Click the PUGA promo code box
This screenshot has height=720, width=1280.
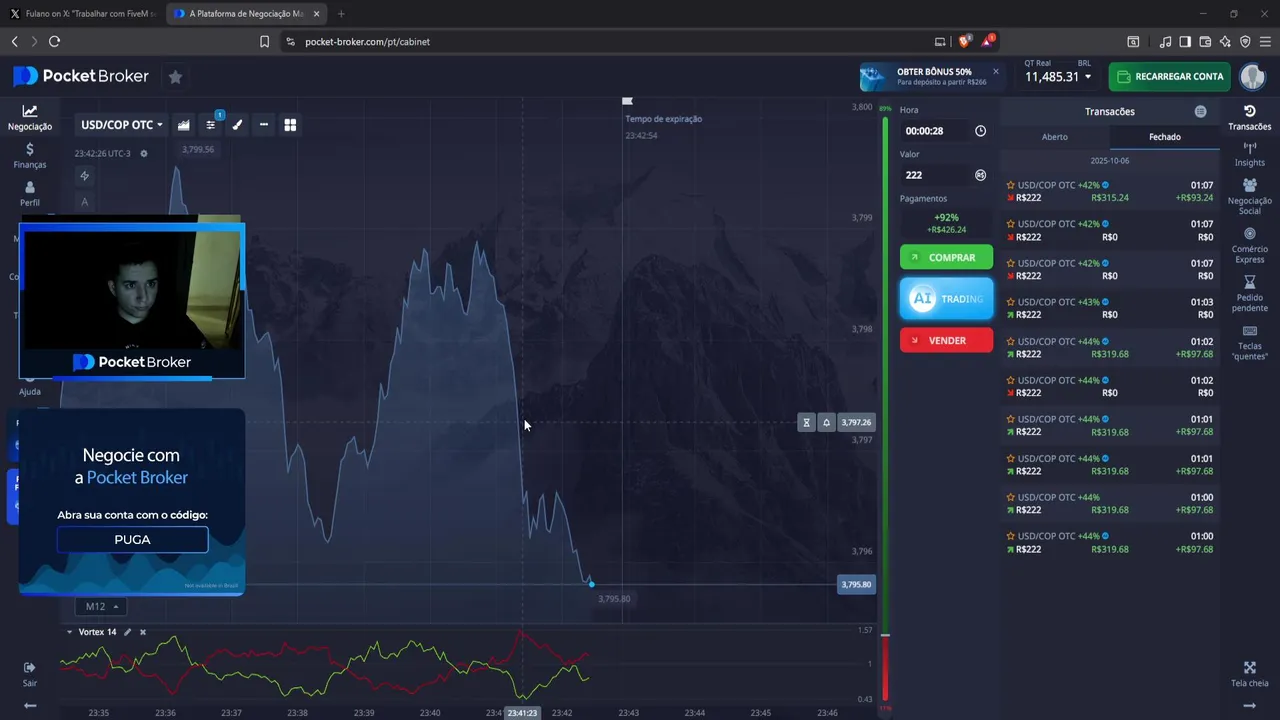click(132, 540)
